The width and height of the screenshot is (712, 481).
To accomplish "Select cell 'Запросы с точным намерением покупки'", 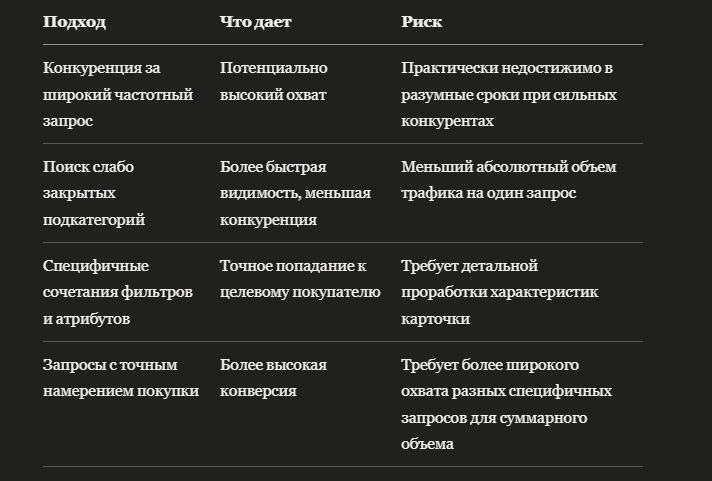I will pyautogui.click(x=121, y=378).
